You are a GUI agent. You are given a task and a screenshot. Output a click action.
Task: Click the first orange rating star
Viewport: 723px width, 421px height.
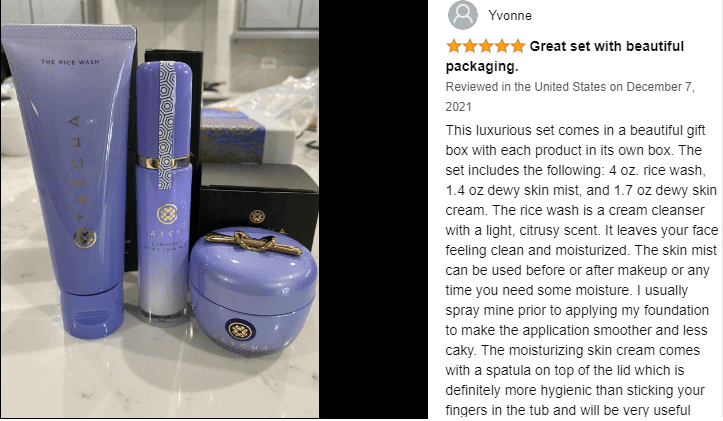pyautogui.click(x=454, y=46)
